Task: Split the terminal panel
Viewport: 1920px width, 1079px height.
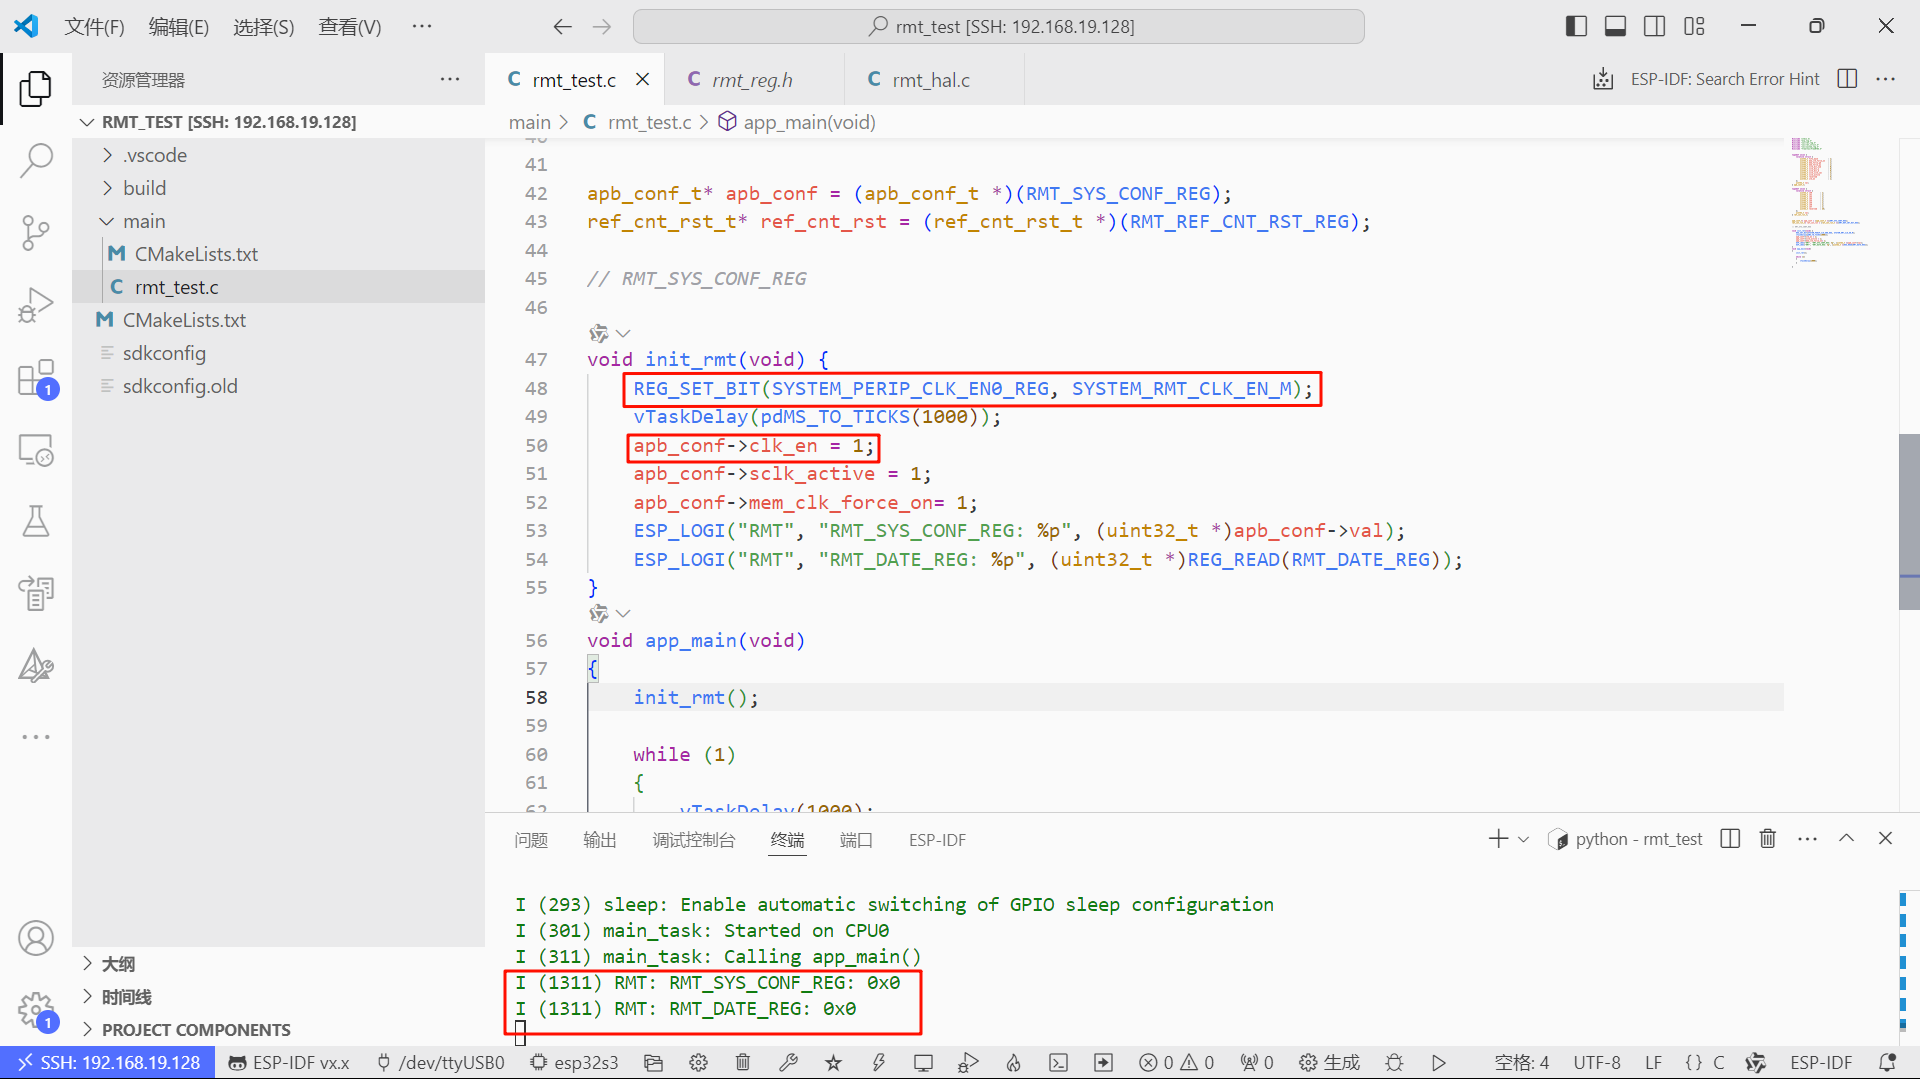Action: (1730, 839)
